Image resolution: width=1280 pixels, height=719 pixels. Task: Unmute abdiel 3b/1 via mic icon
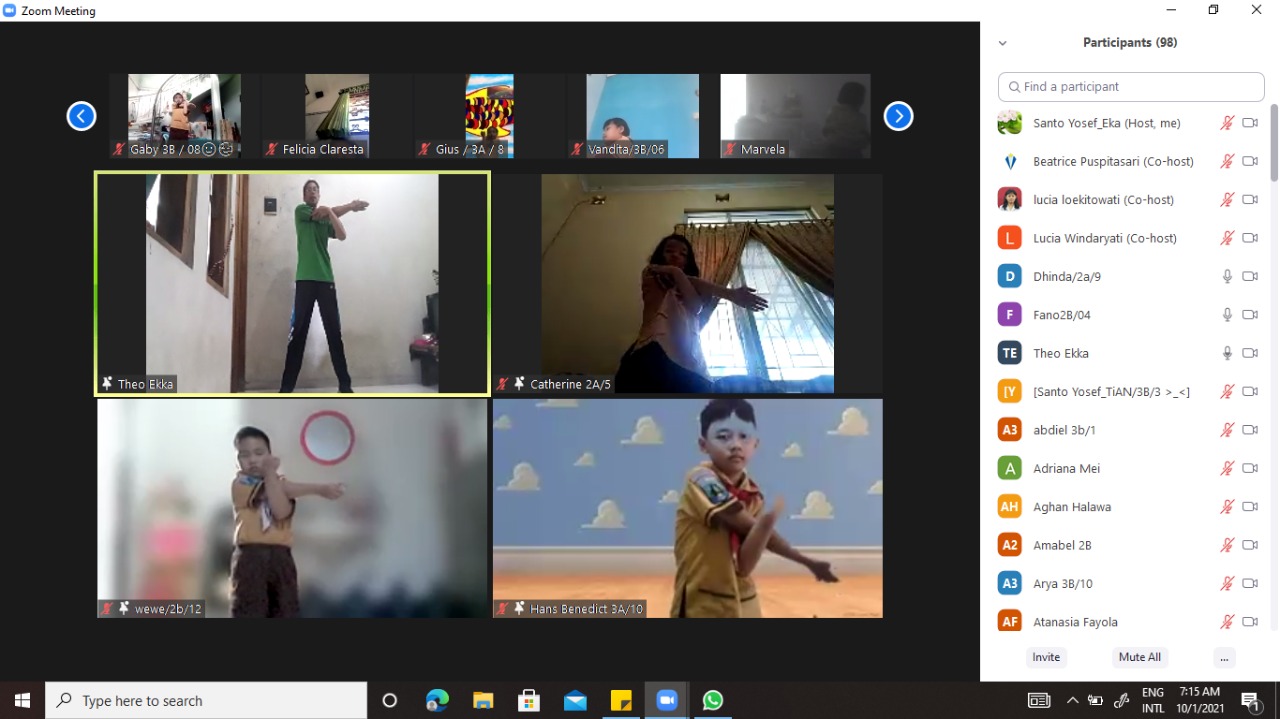pos(1227,430)
